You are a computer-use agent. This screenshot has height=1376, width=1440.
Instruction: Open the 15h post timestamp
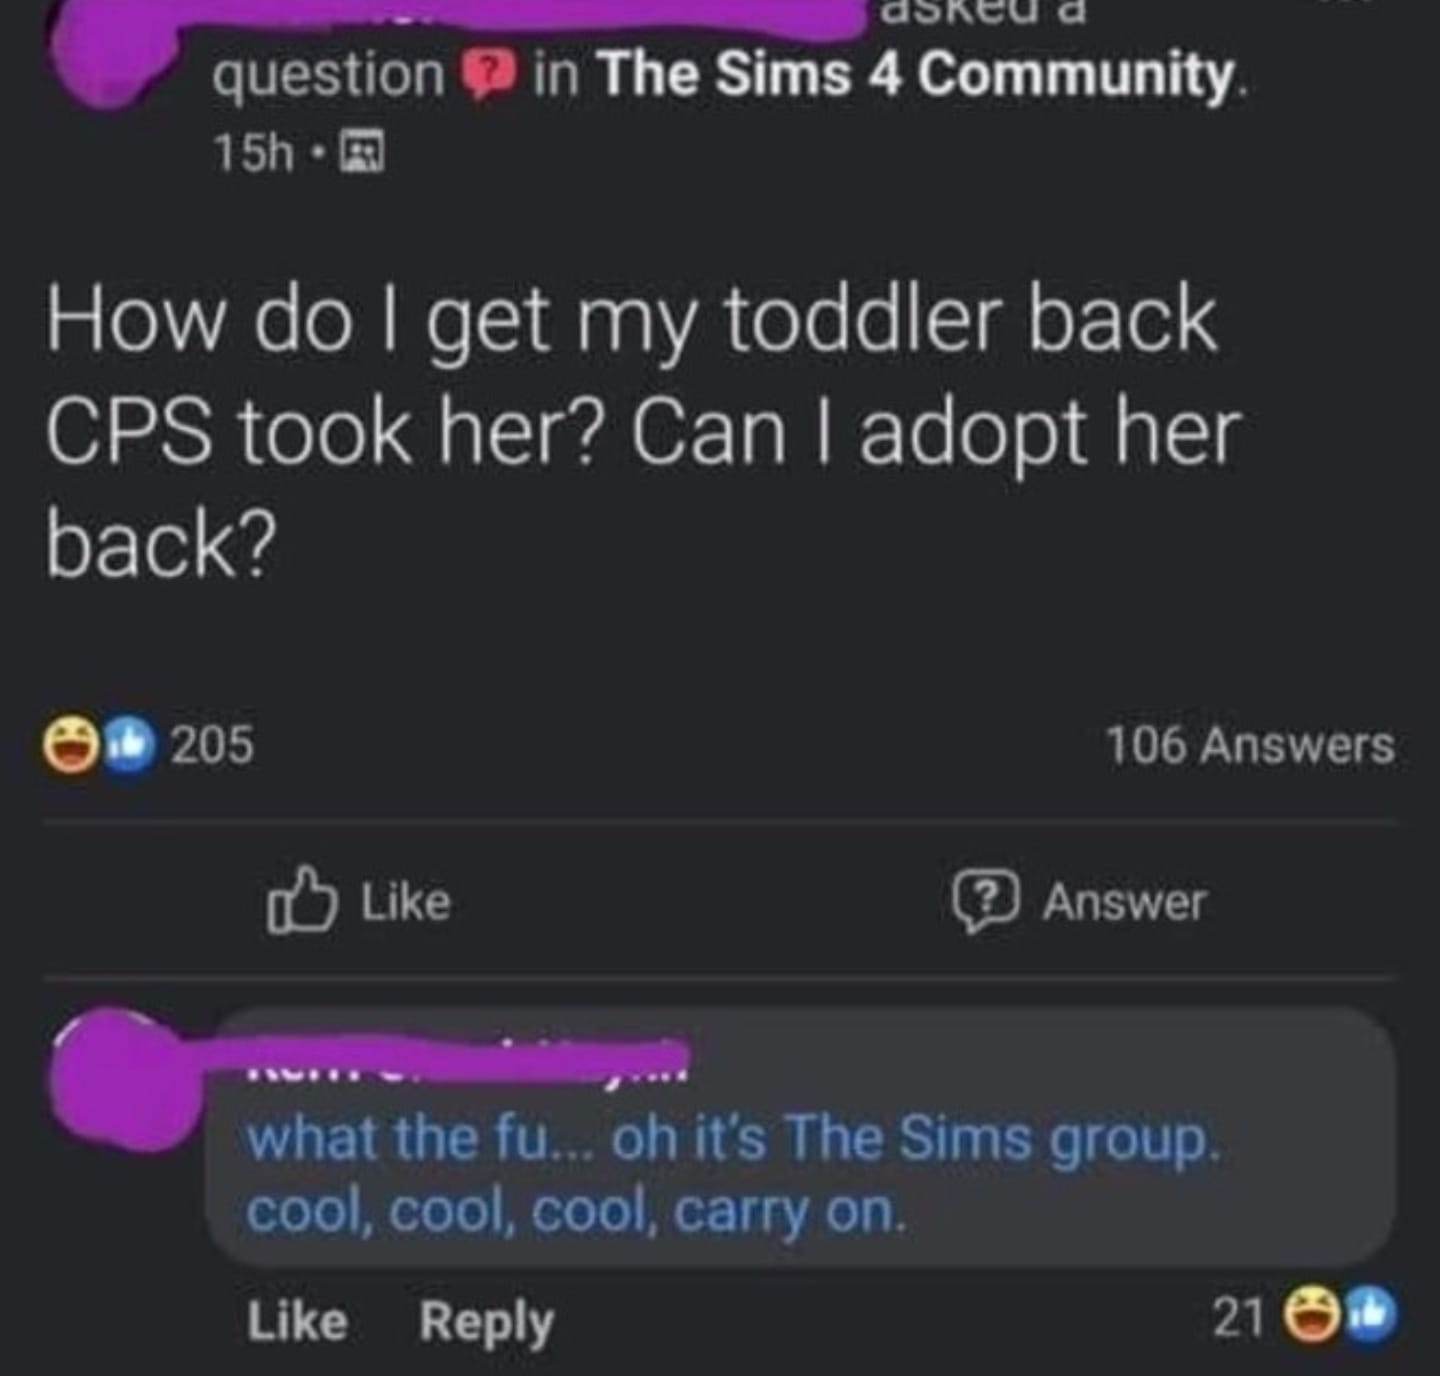pos(253,154)
